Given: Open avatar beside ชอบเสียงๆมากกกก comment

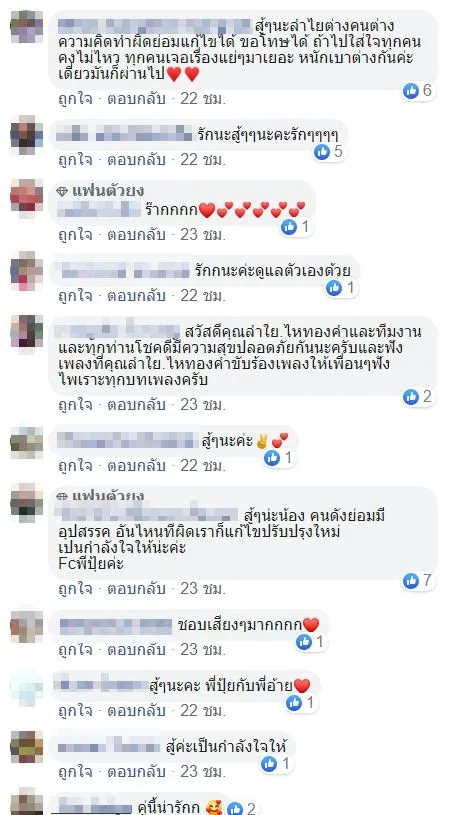Looking at the screenshot, I should pyautogui.click(x=27, y=626).
